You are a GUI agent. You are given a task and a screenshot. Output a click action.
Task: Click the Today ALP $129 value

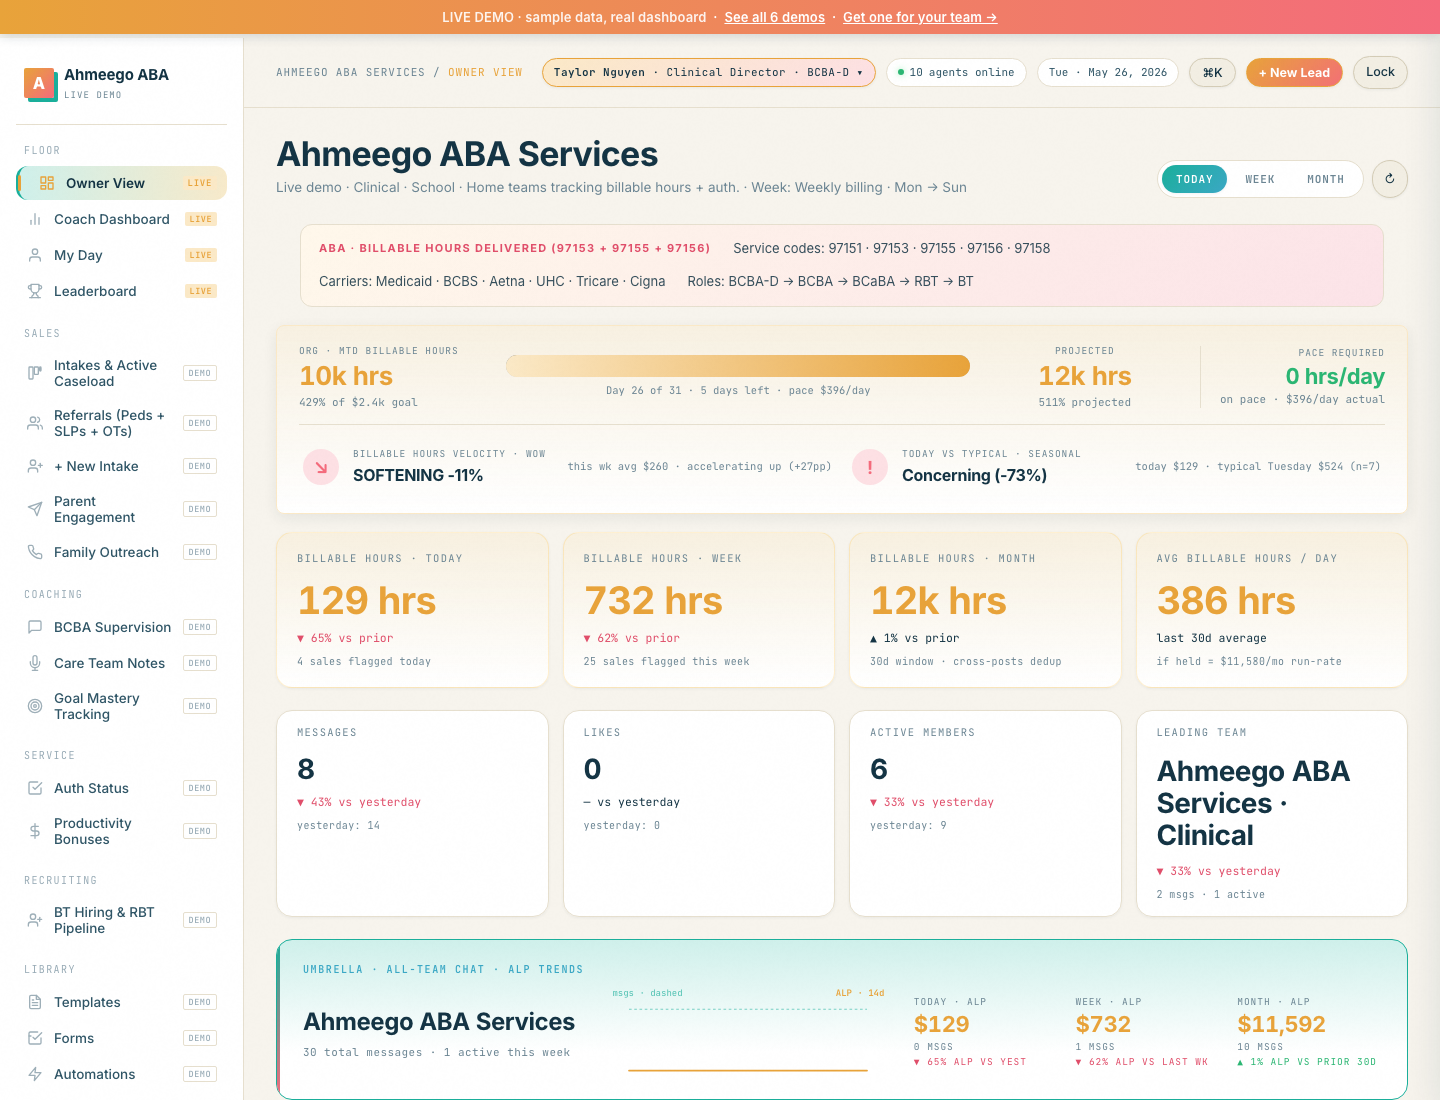point(942,1024)
